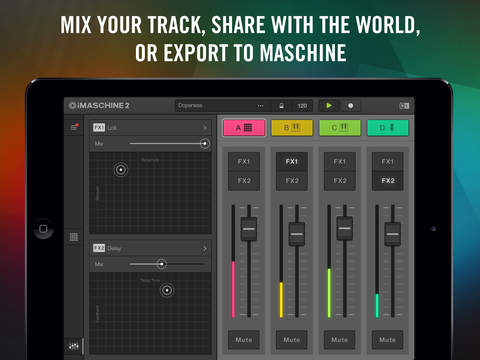Mute channel C
480x360 pixels.
tap(339, 340)
